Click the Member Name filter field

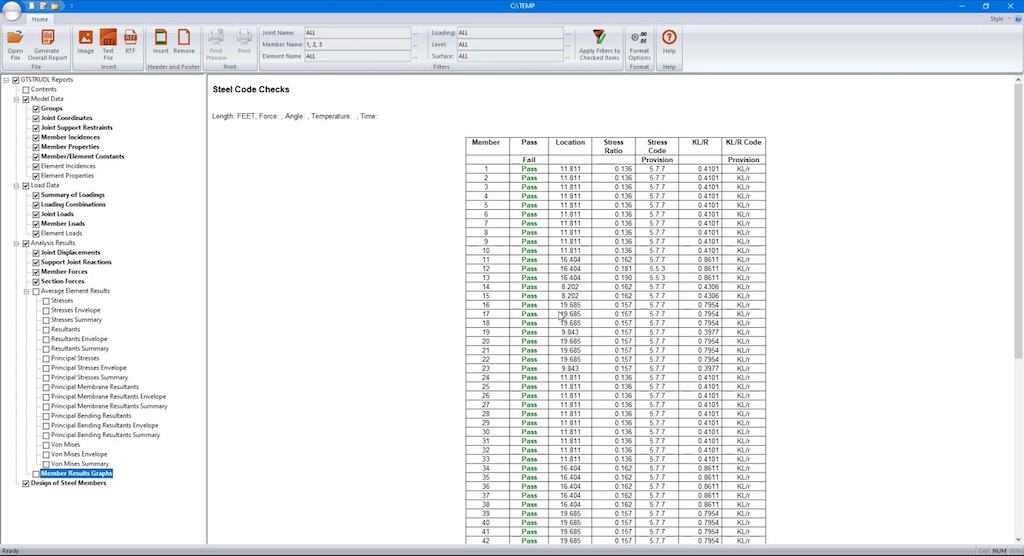coord(357,44)
